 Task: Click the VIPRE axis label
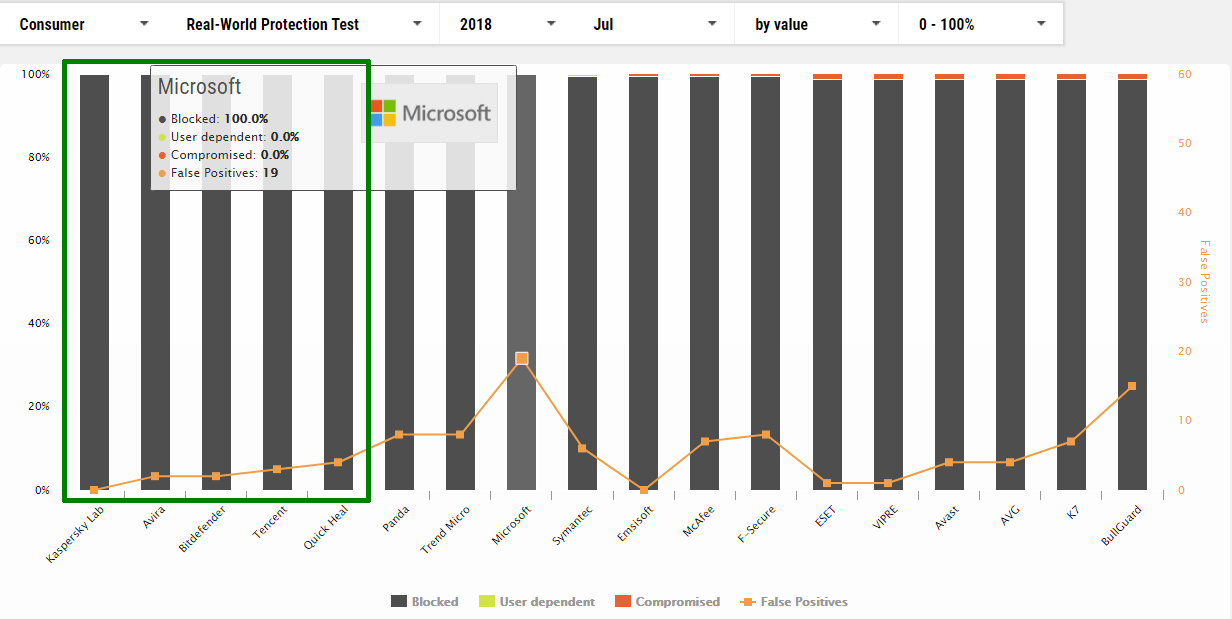point(887,516)
